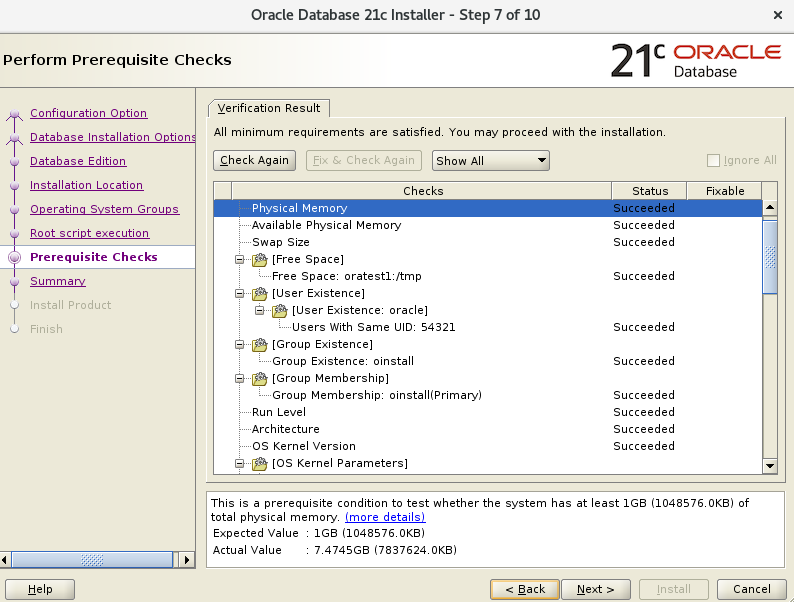794x602 pixels.
Task: Select the Swap Size check row
Action: 488,243
